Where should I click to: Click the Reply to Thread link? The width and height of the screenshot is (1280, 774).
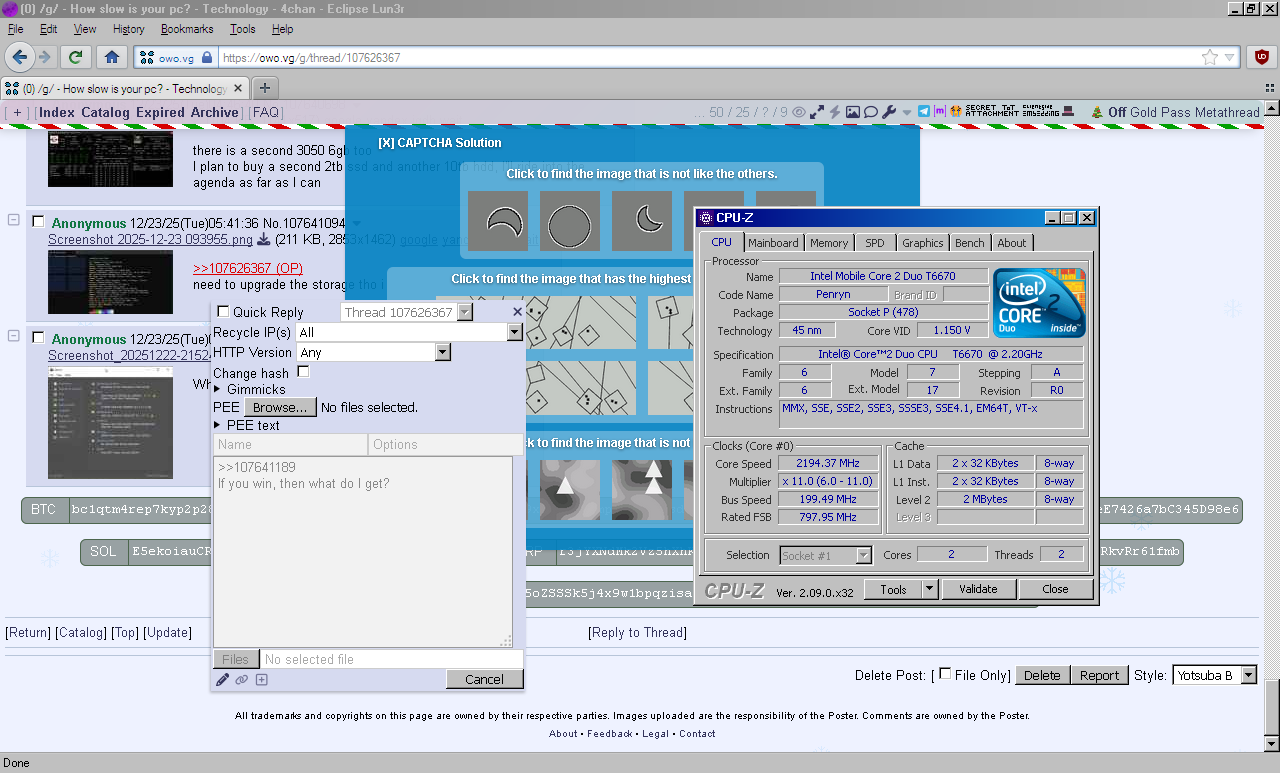point(637,632)
